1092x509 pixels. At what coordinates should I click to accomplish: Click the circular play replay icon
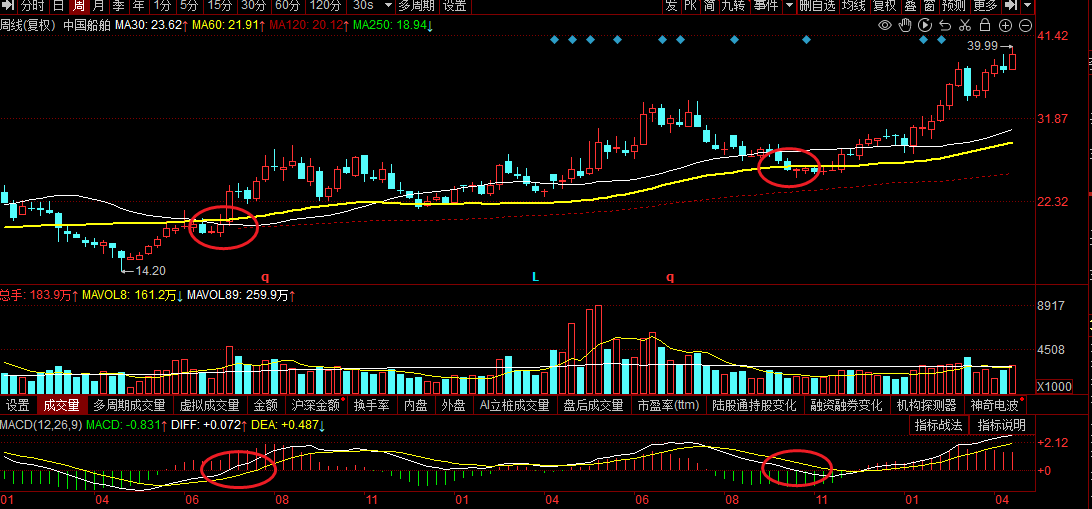[x=925, y=25]
